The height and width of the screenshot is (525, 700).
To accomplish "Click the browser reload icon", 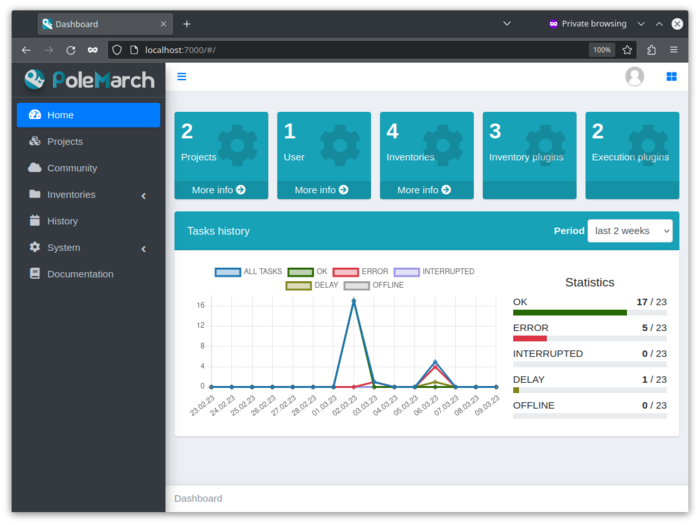I will pyautogui.click(x=70, y=49).
